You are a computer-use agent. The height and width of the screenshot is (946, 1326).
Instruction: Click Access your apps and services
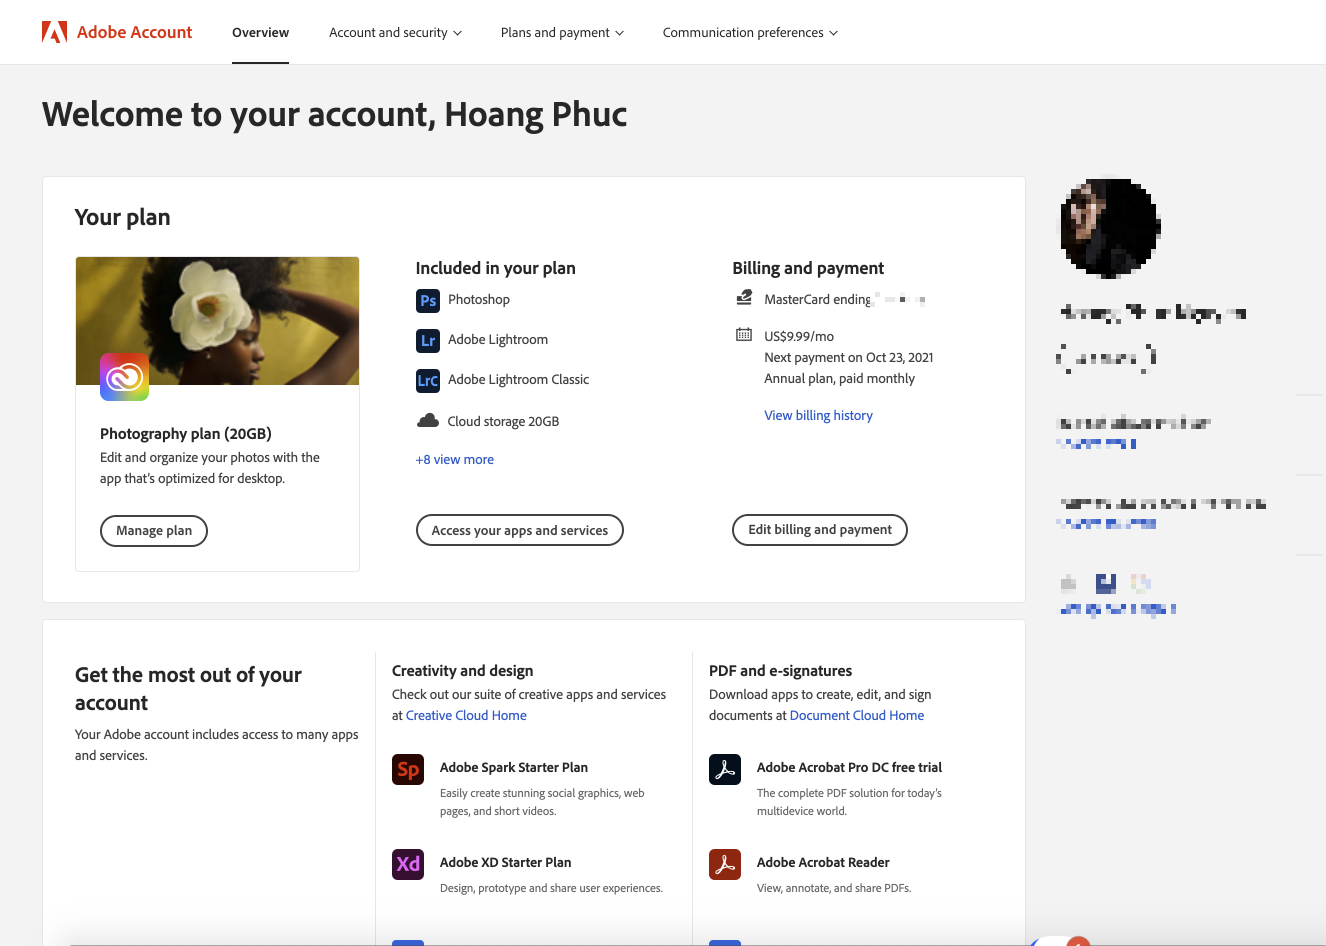[520, 530]
